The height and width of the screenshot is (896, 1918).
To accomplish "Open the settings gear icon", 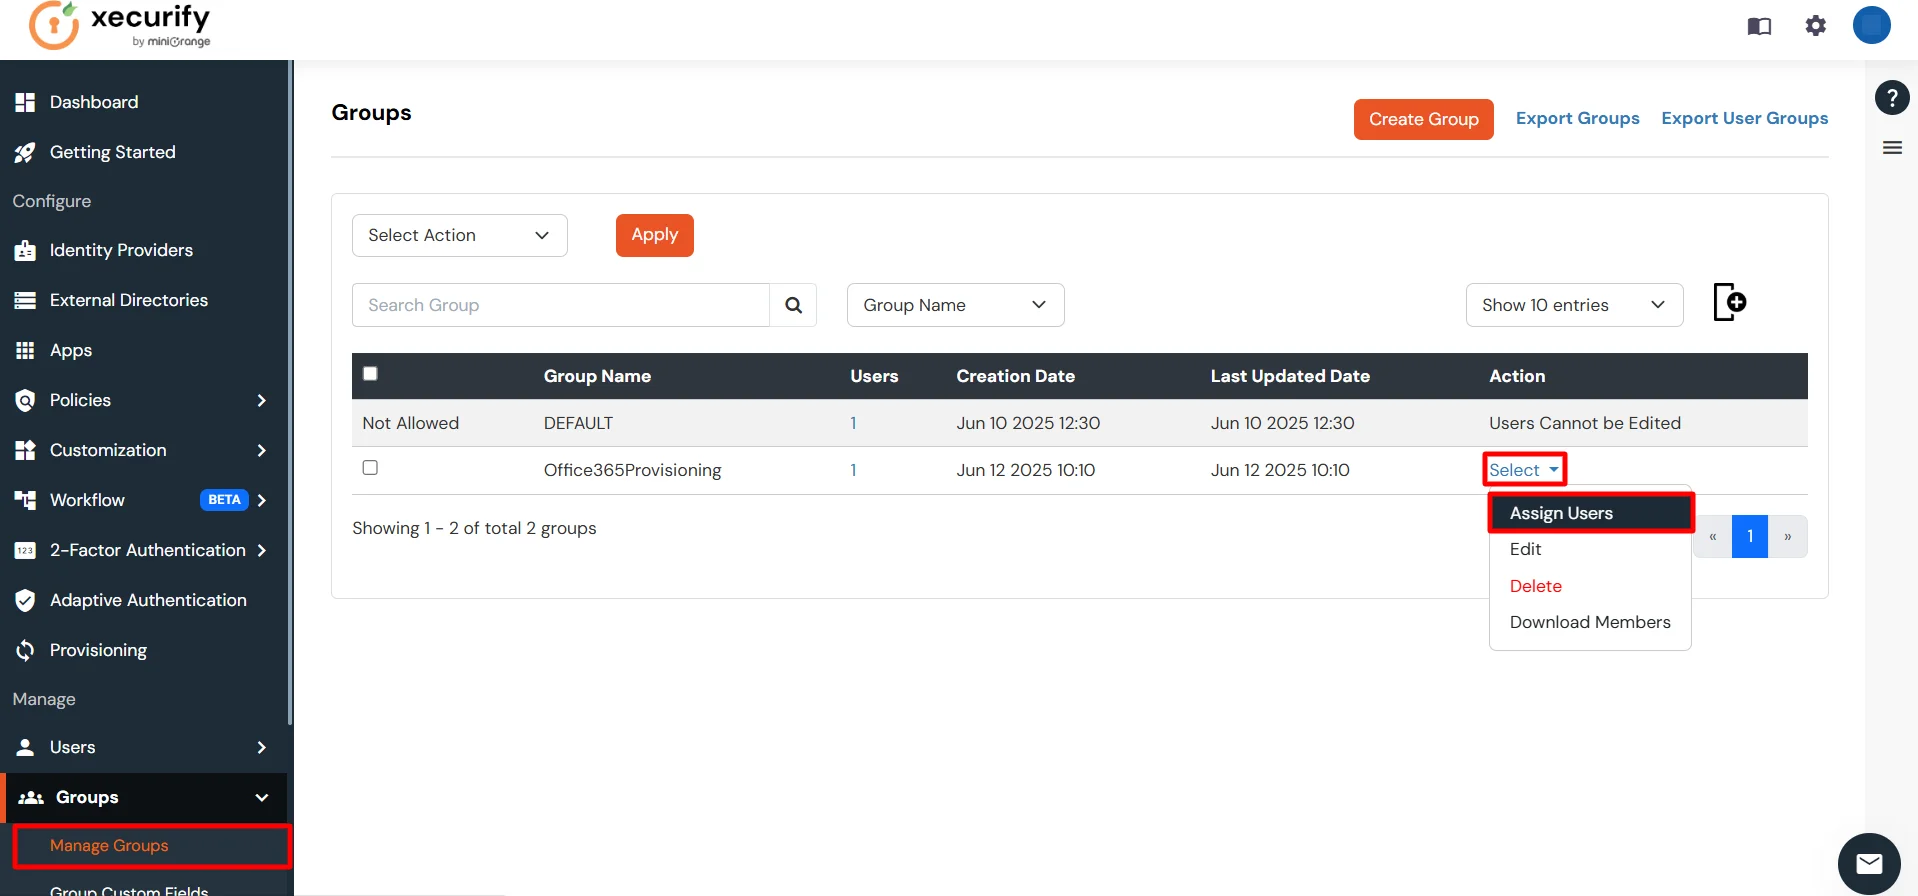I will pos(1816,26).
